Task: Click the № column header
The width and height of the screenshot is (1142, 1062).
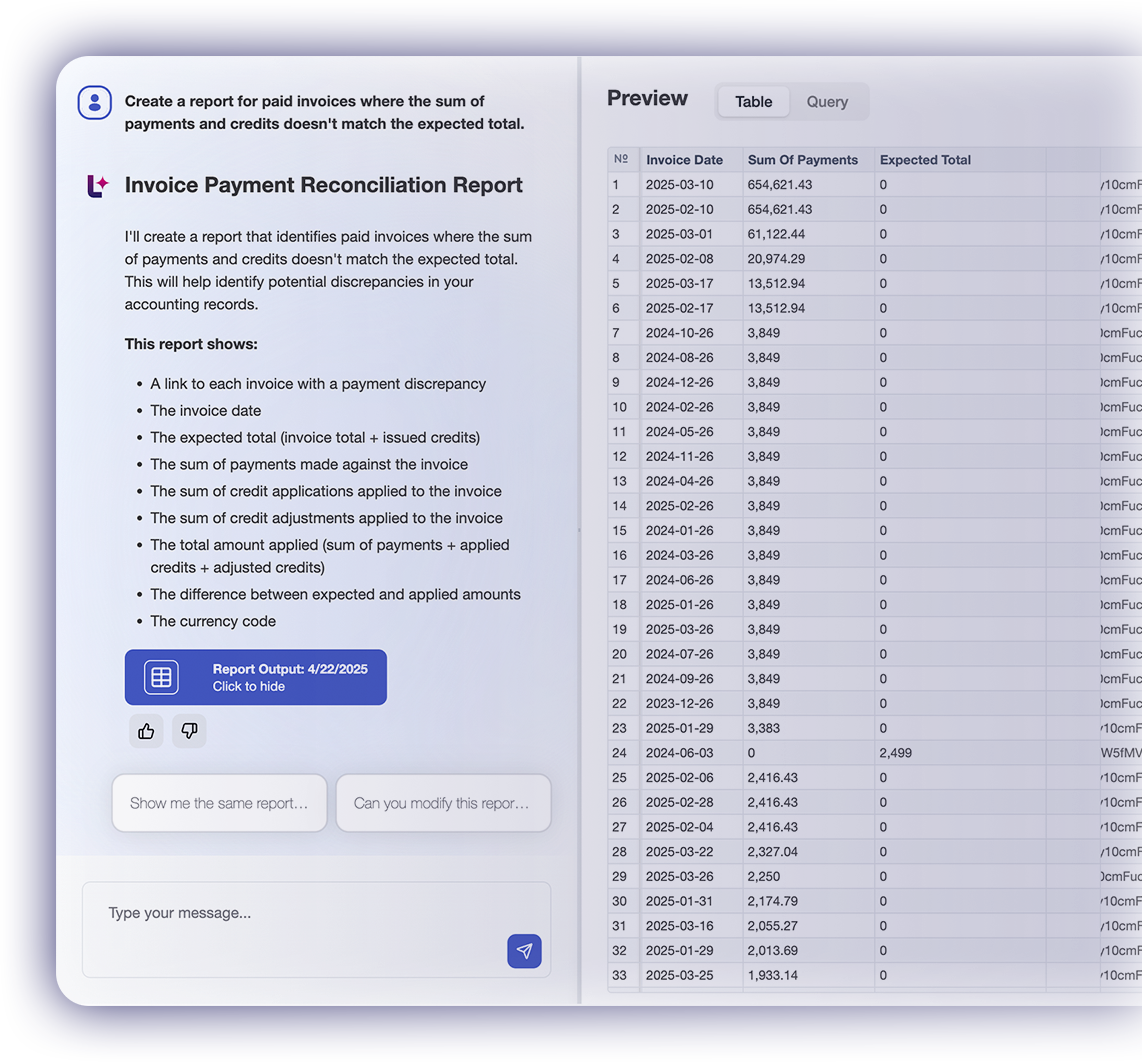Action: coord(621,160)
